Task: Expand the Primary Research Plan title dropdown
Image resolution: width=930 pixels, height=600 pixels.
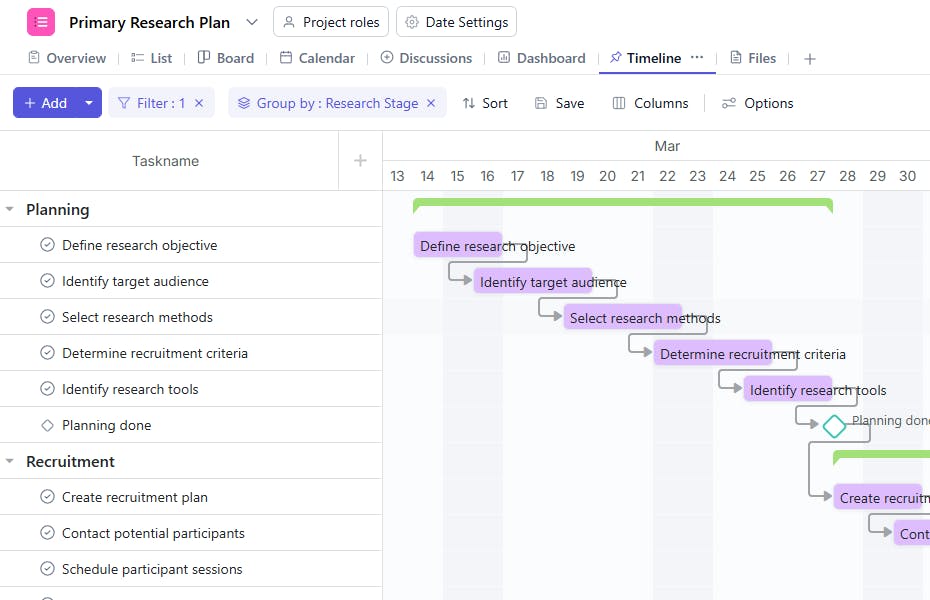Action: pos(251,22)
